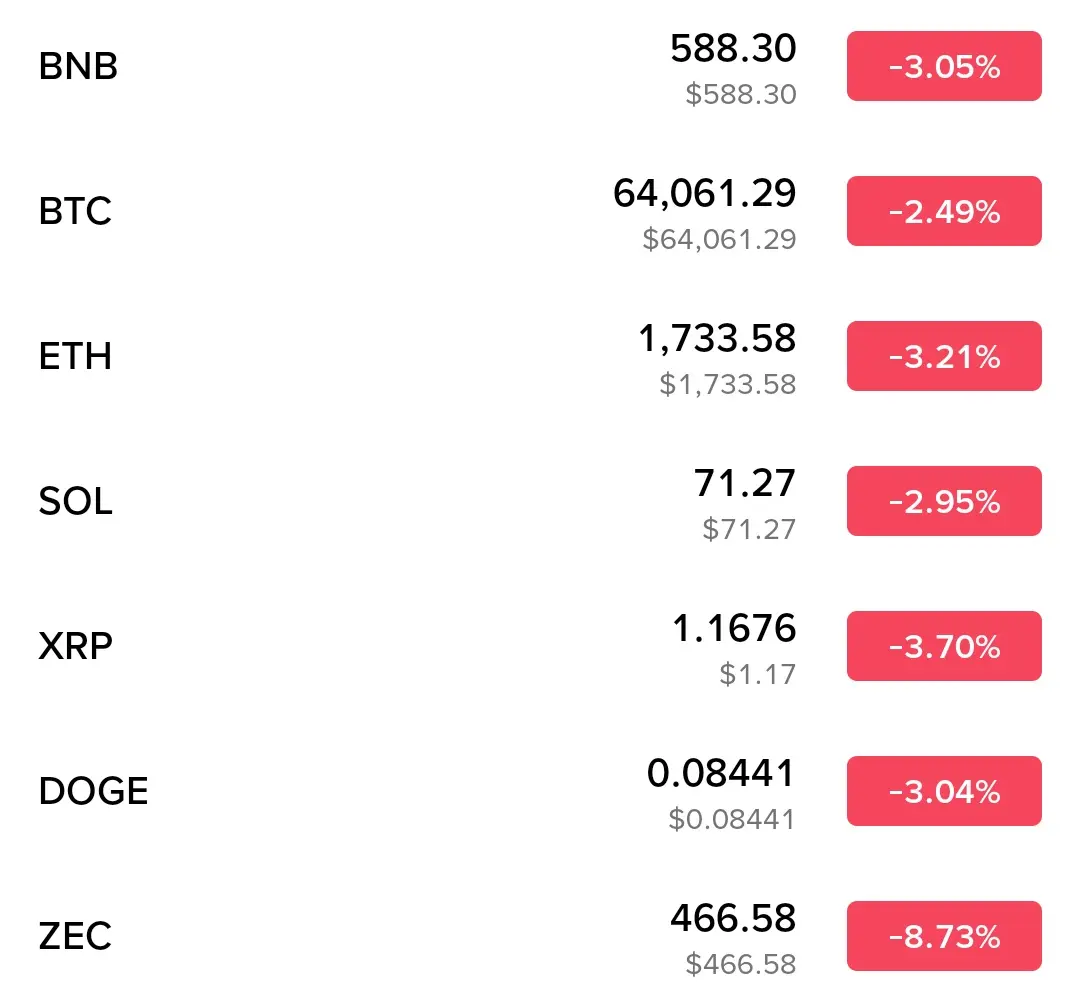
Task: Click the BTC price 64,061.29
Action: coord(705,194)
